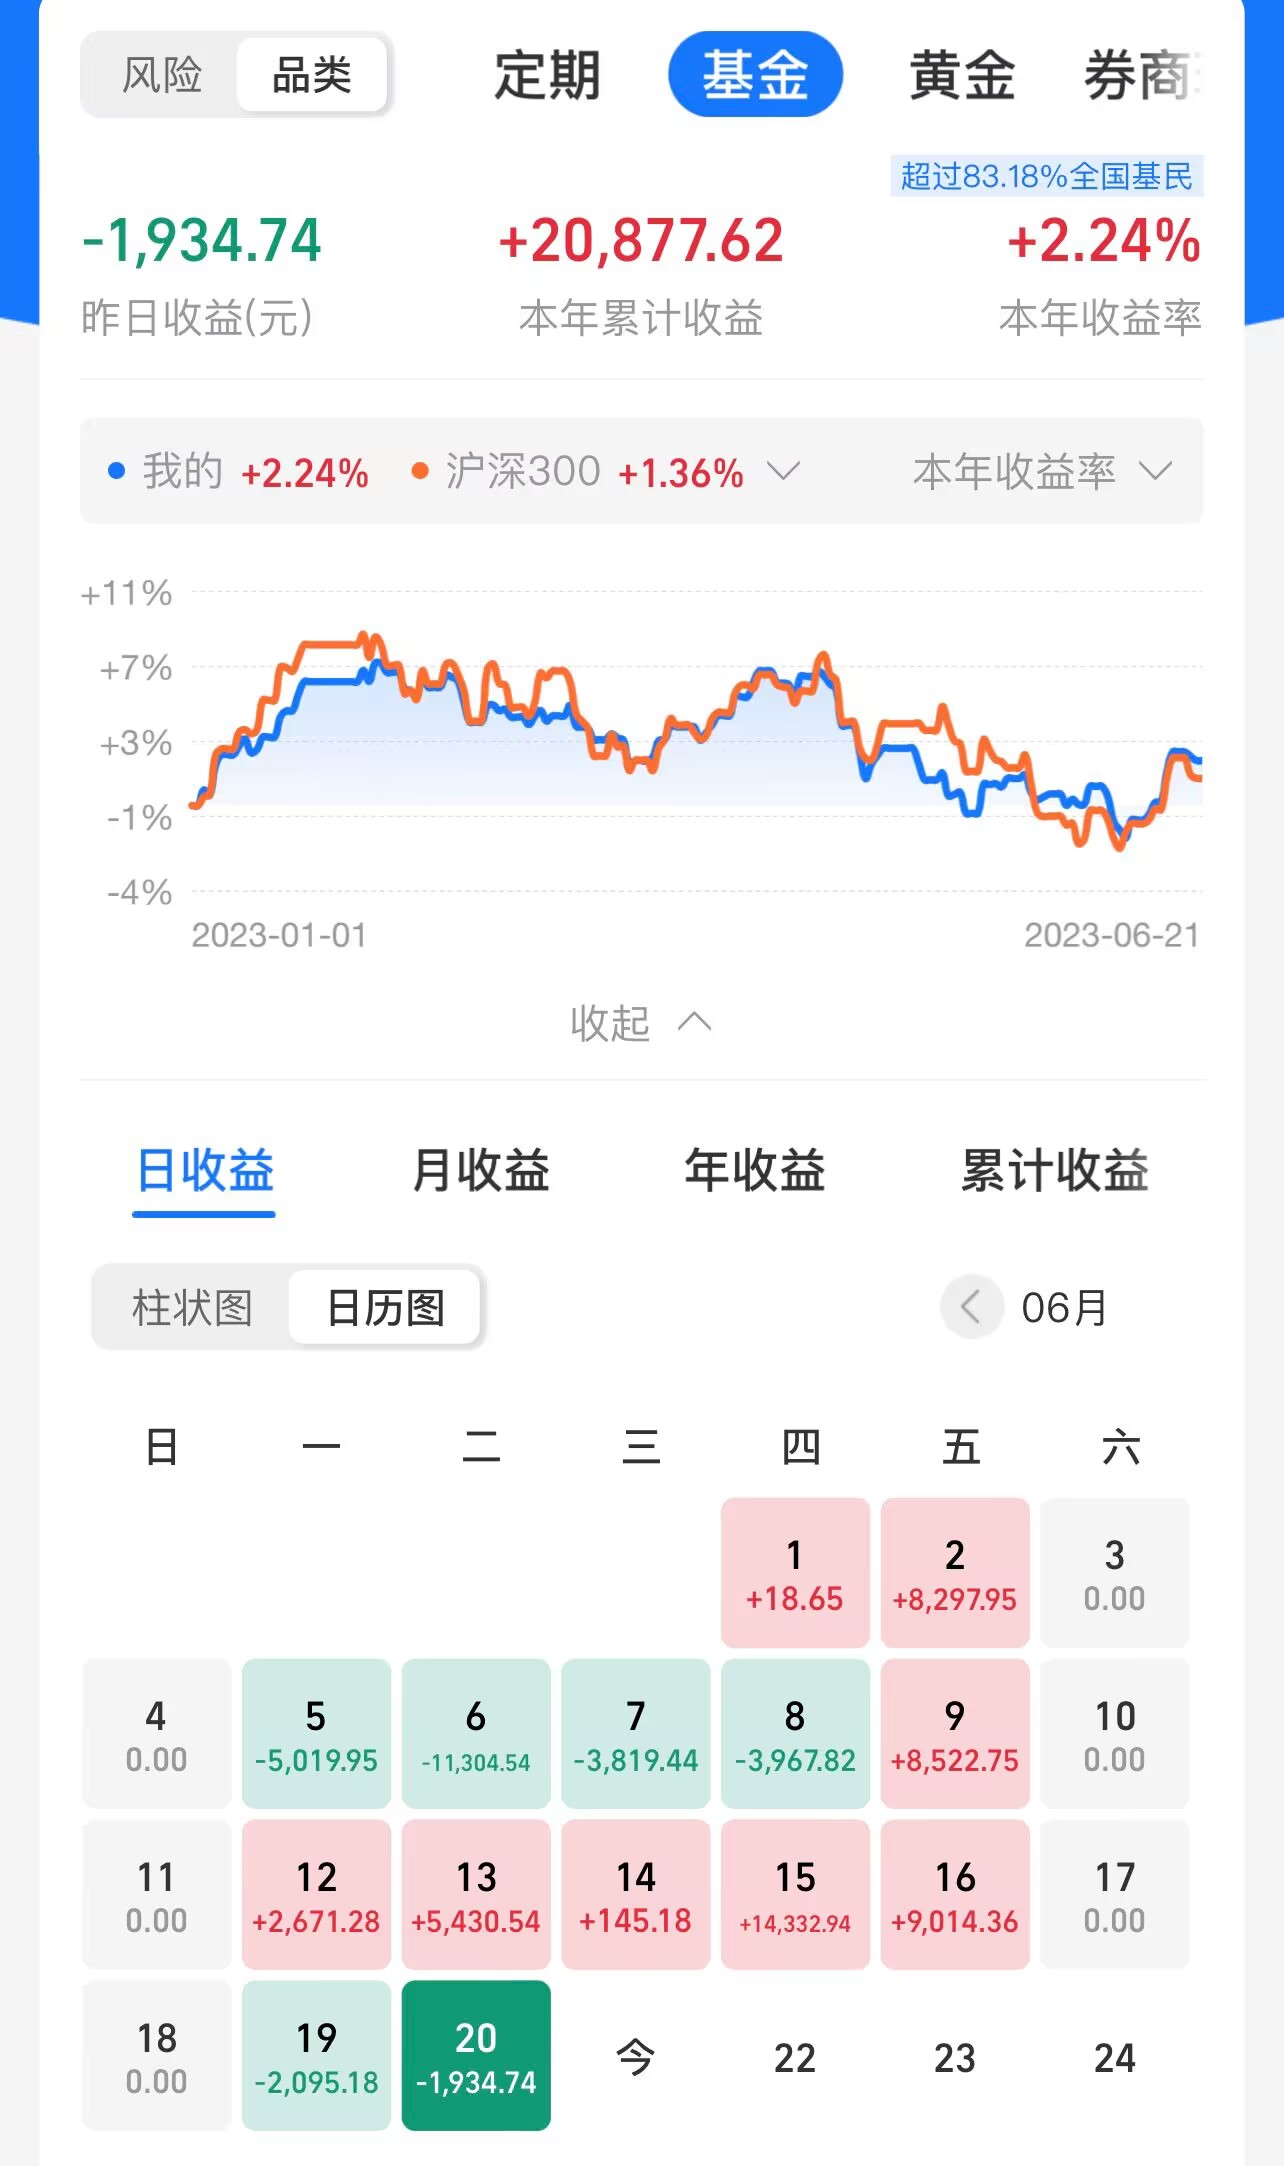1284x2166 pixels.
Task: Select 品类 segment toggle
Action: coord(312,75)
